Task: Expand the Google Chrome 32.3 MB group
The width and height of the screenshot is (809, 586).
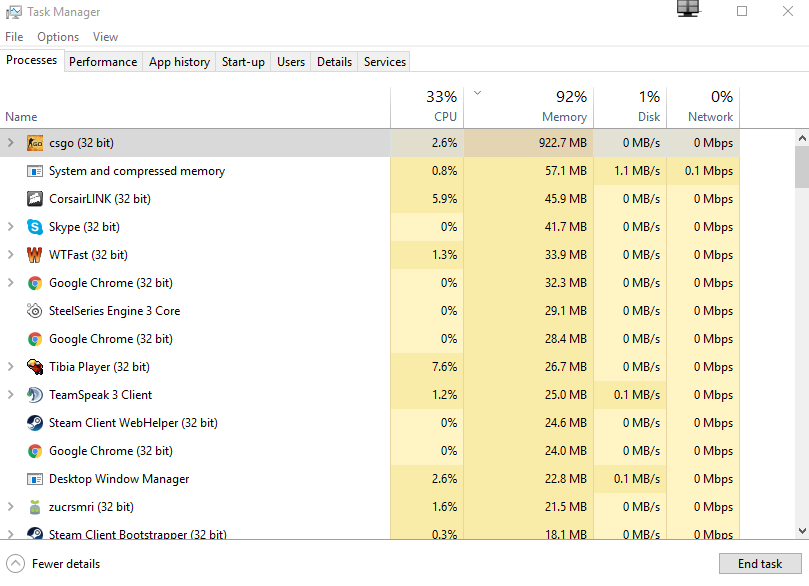Action: click(x=10, y=283)
